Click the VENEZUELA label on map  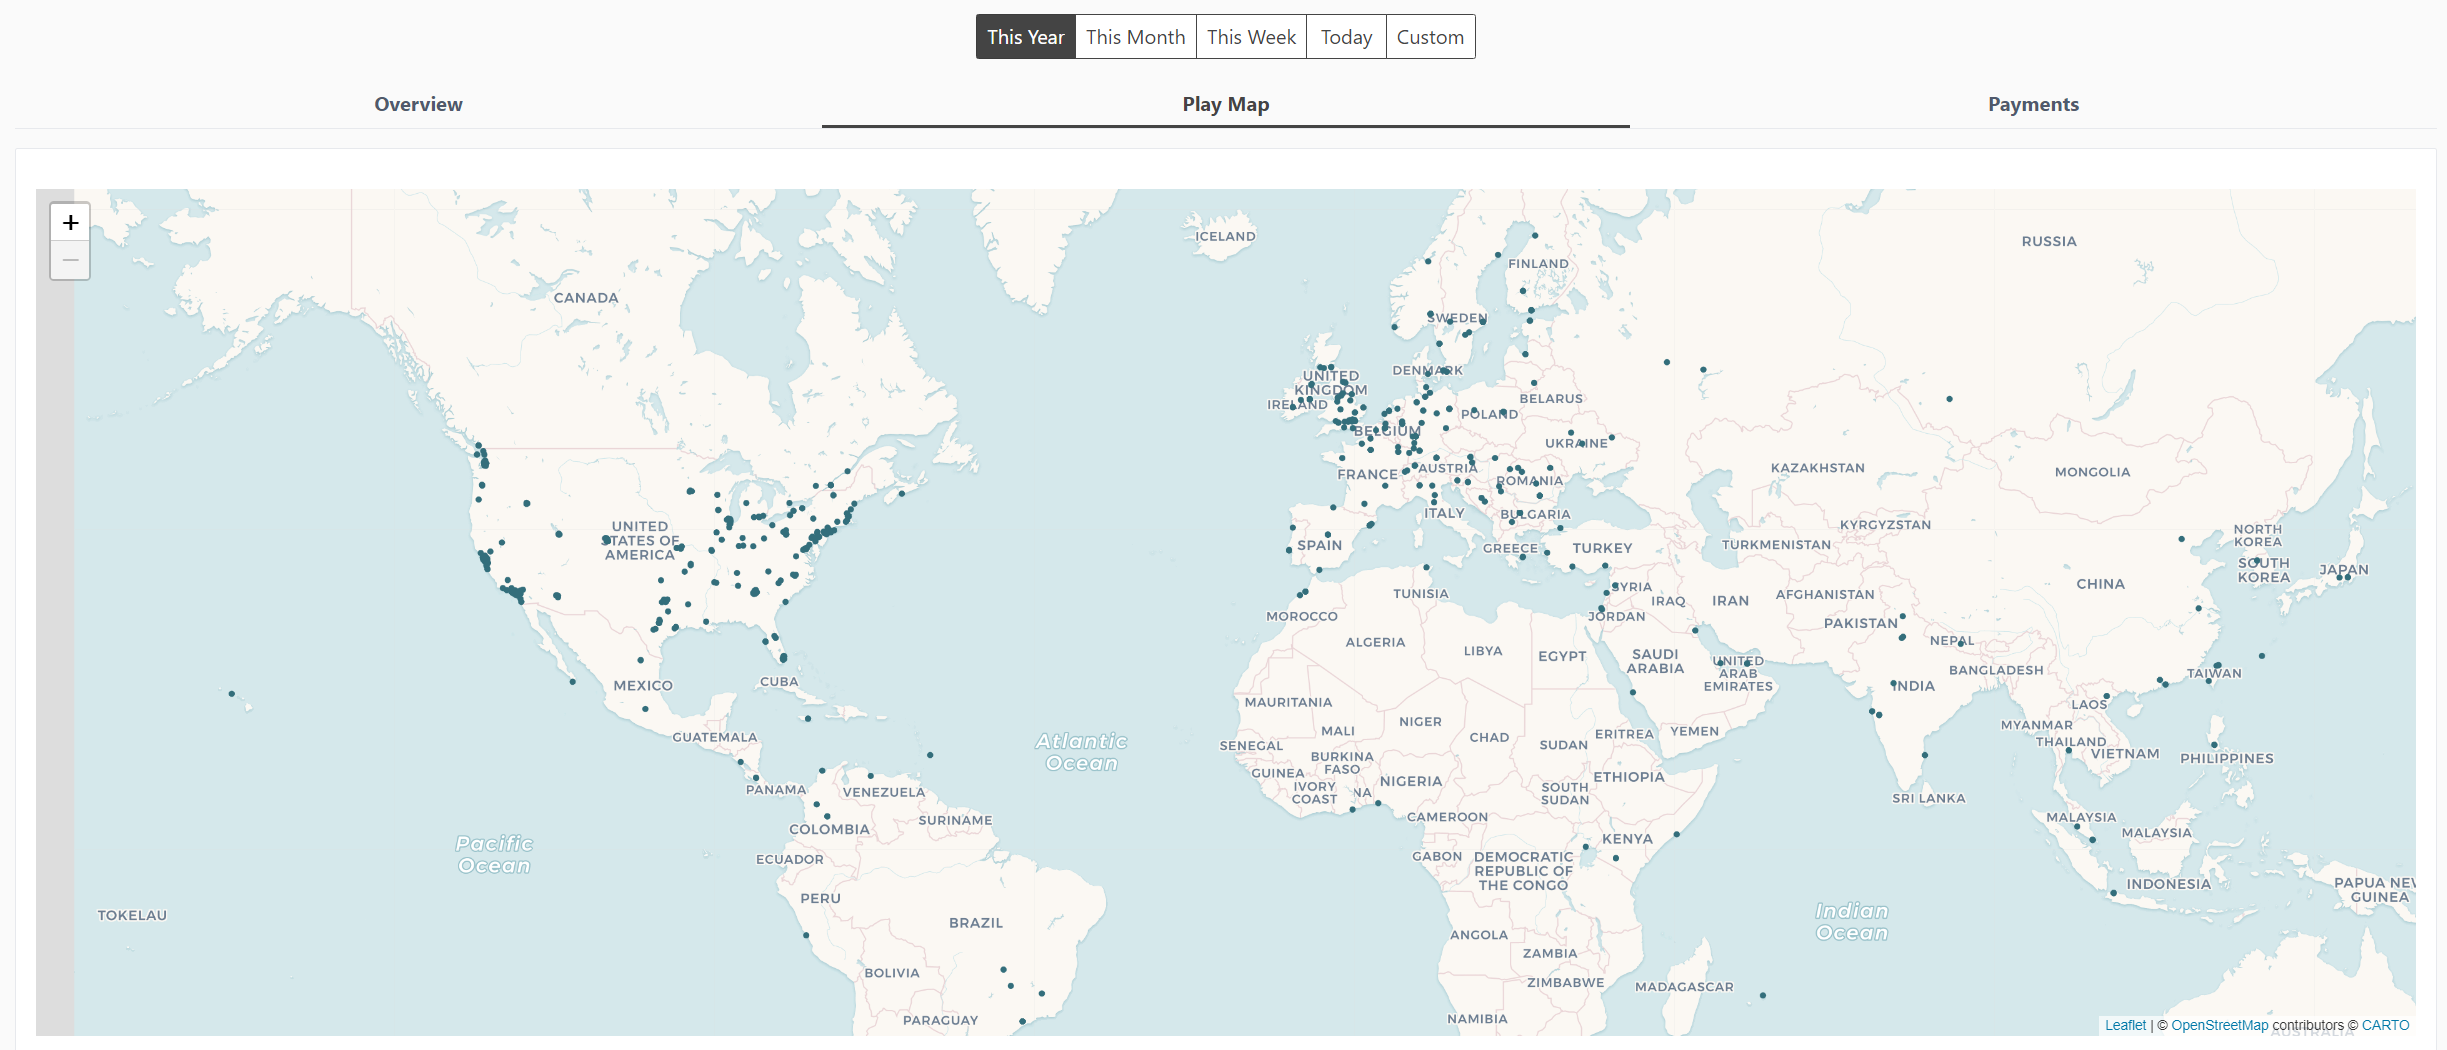point(884,792)
